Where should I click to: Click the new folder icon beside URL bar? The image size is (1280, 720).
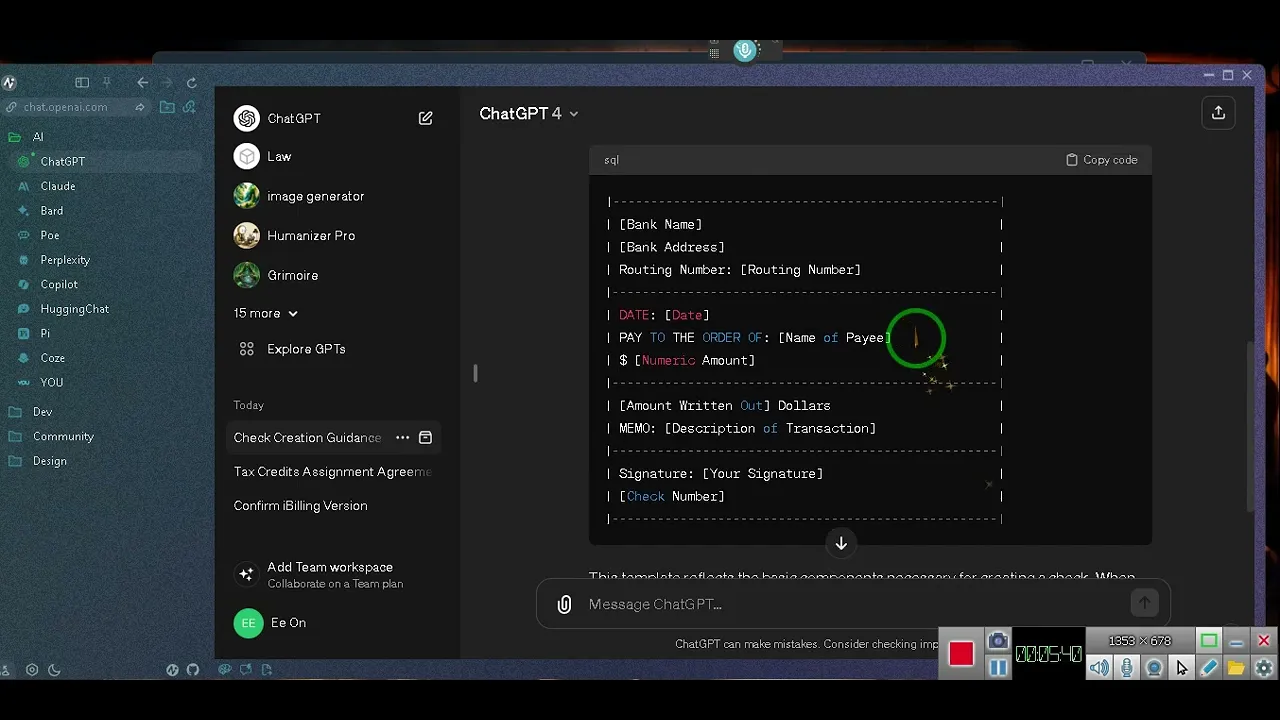click(x=167, y=107)
